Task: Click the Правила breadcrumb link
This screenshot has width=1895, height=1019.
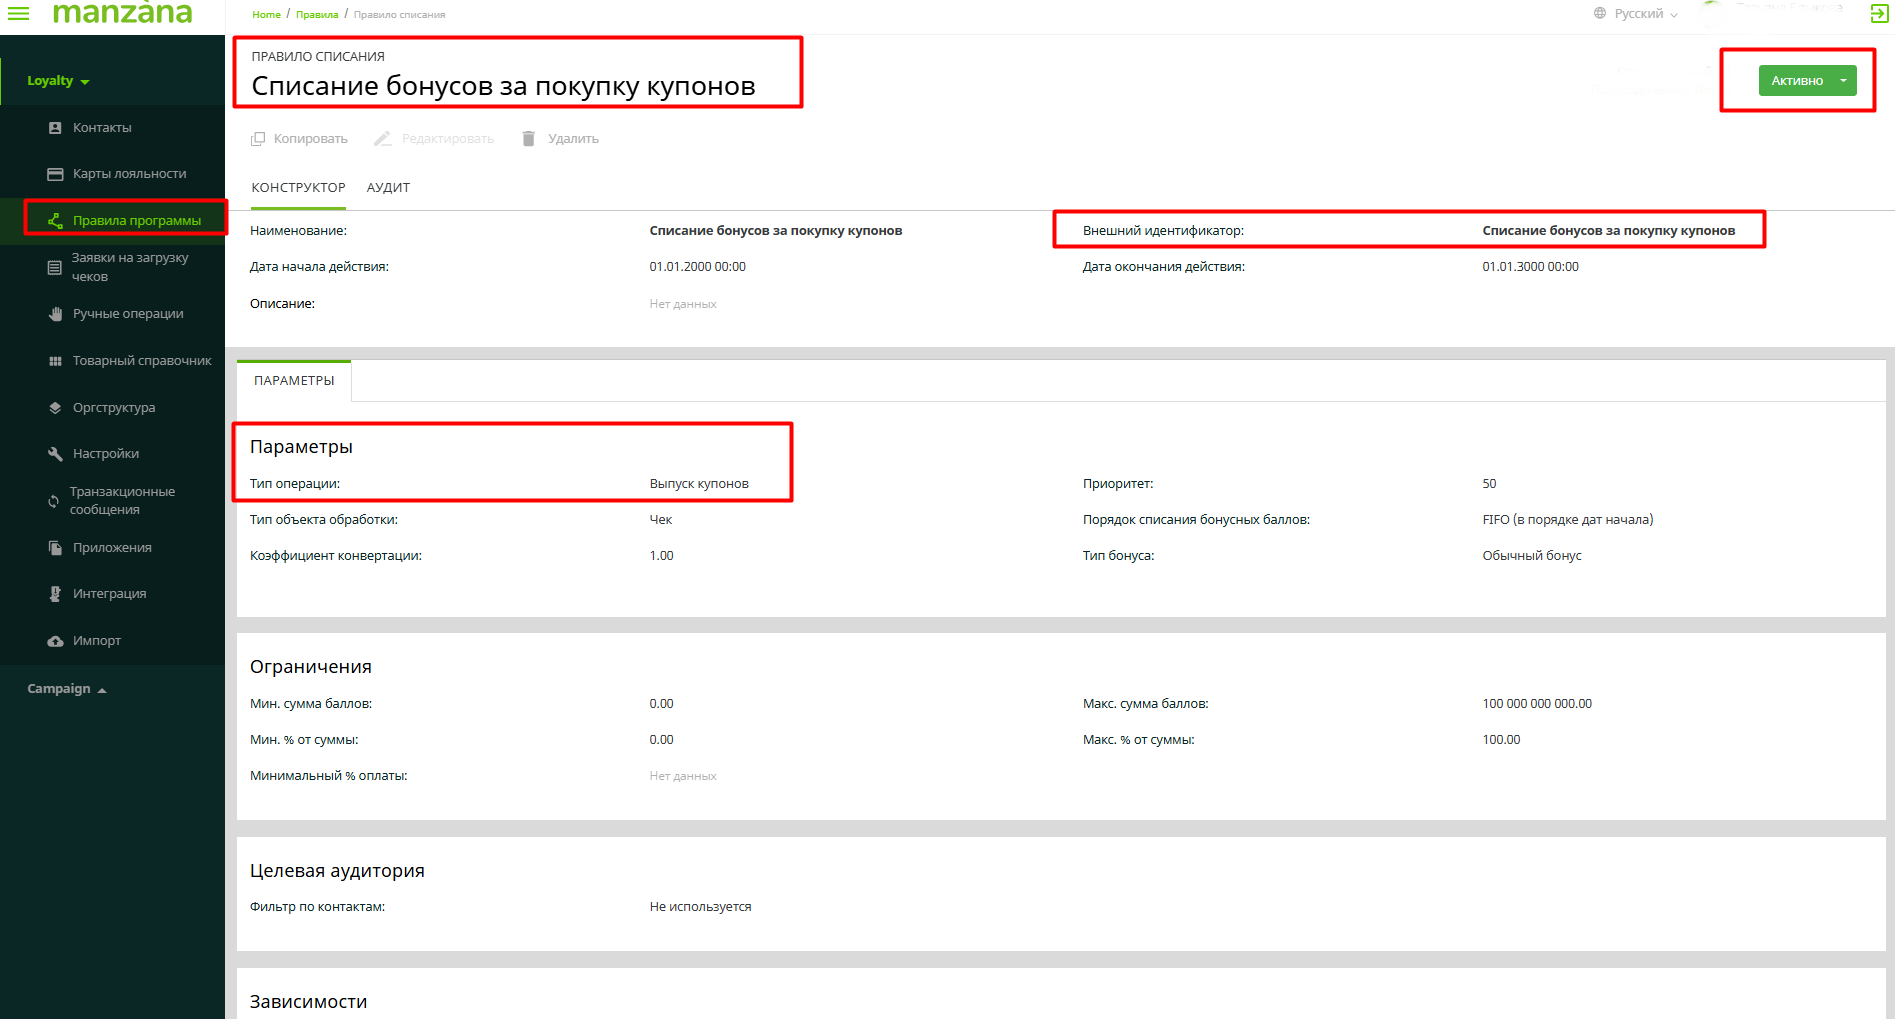Action: coord(317,15)
